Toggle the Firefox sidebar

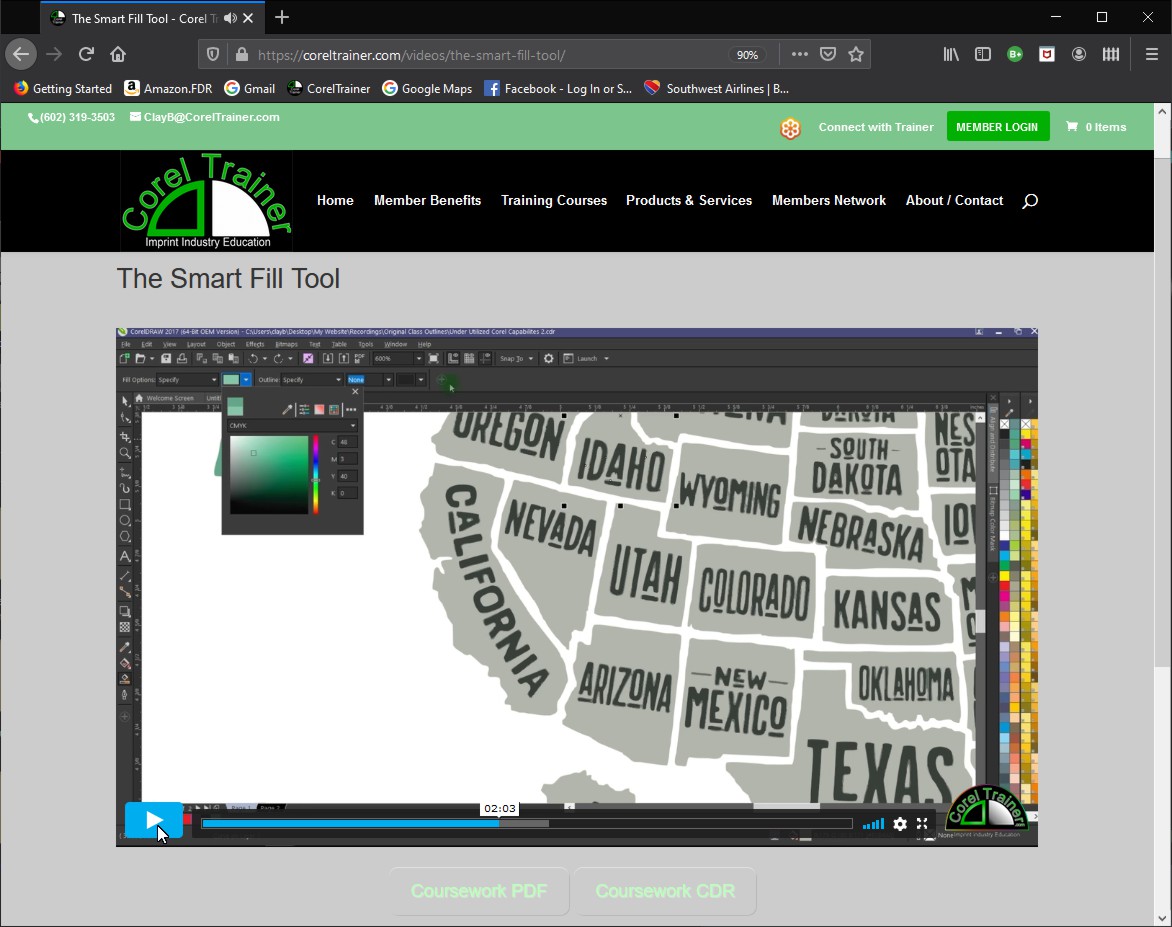point(983,55)
